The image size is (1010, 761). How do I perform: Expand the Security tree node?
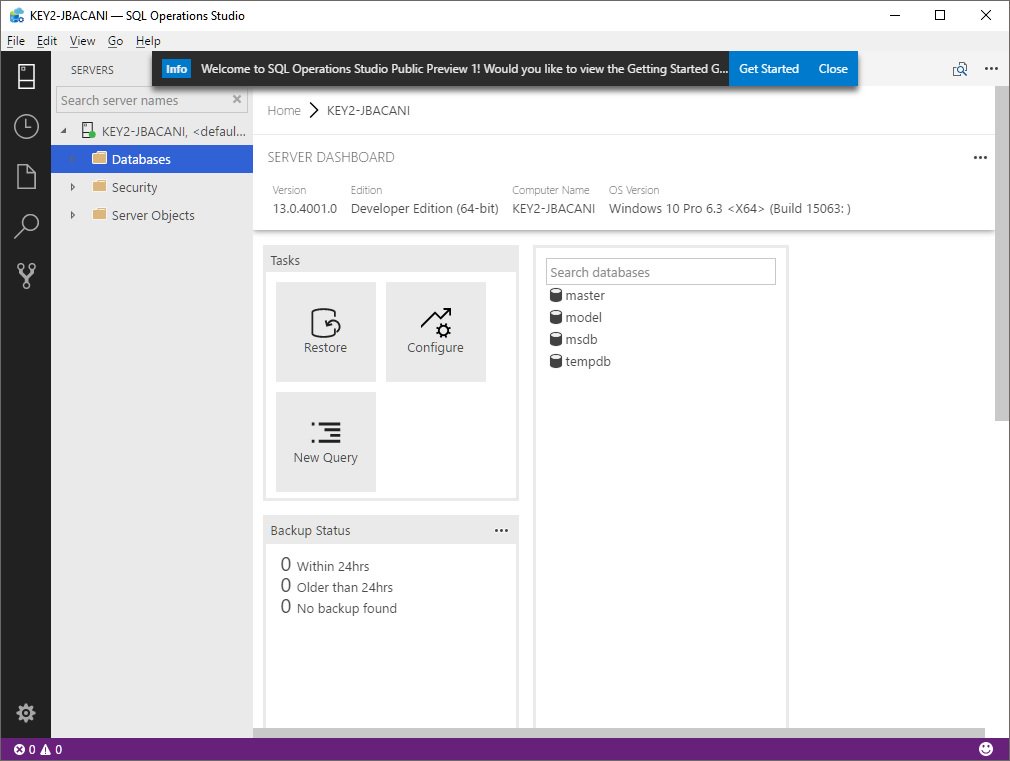73,187
